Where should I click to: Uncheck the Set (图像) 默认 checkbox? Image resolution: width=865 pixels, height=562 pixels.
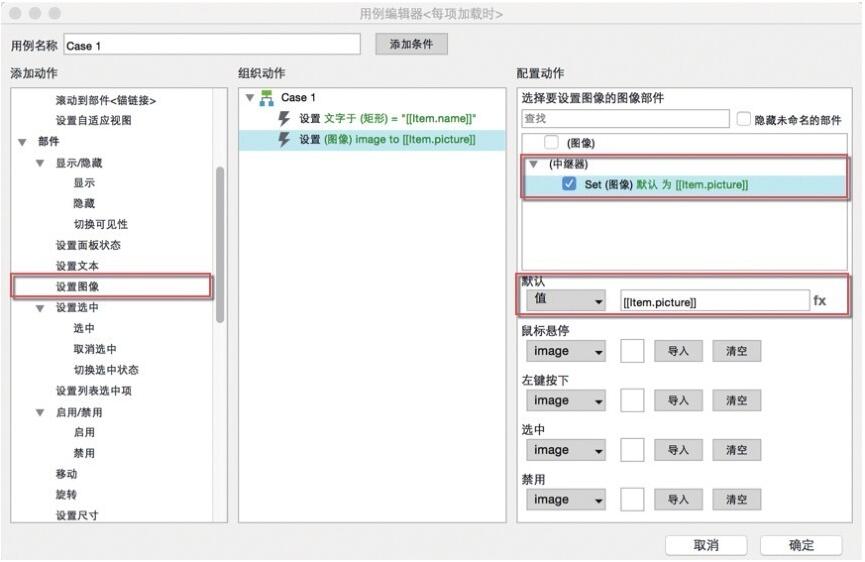click(x=569, y=185)
